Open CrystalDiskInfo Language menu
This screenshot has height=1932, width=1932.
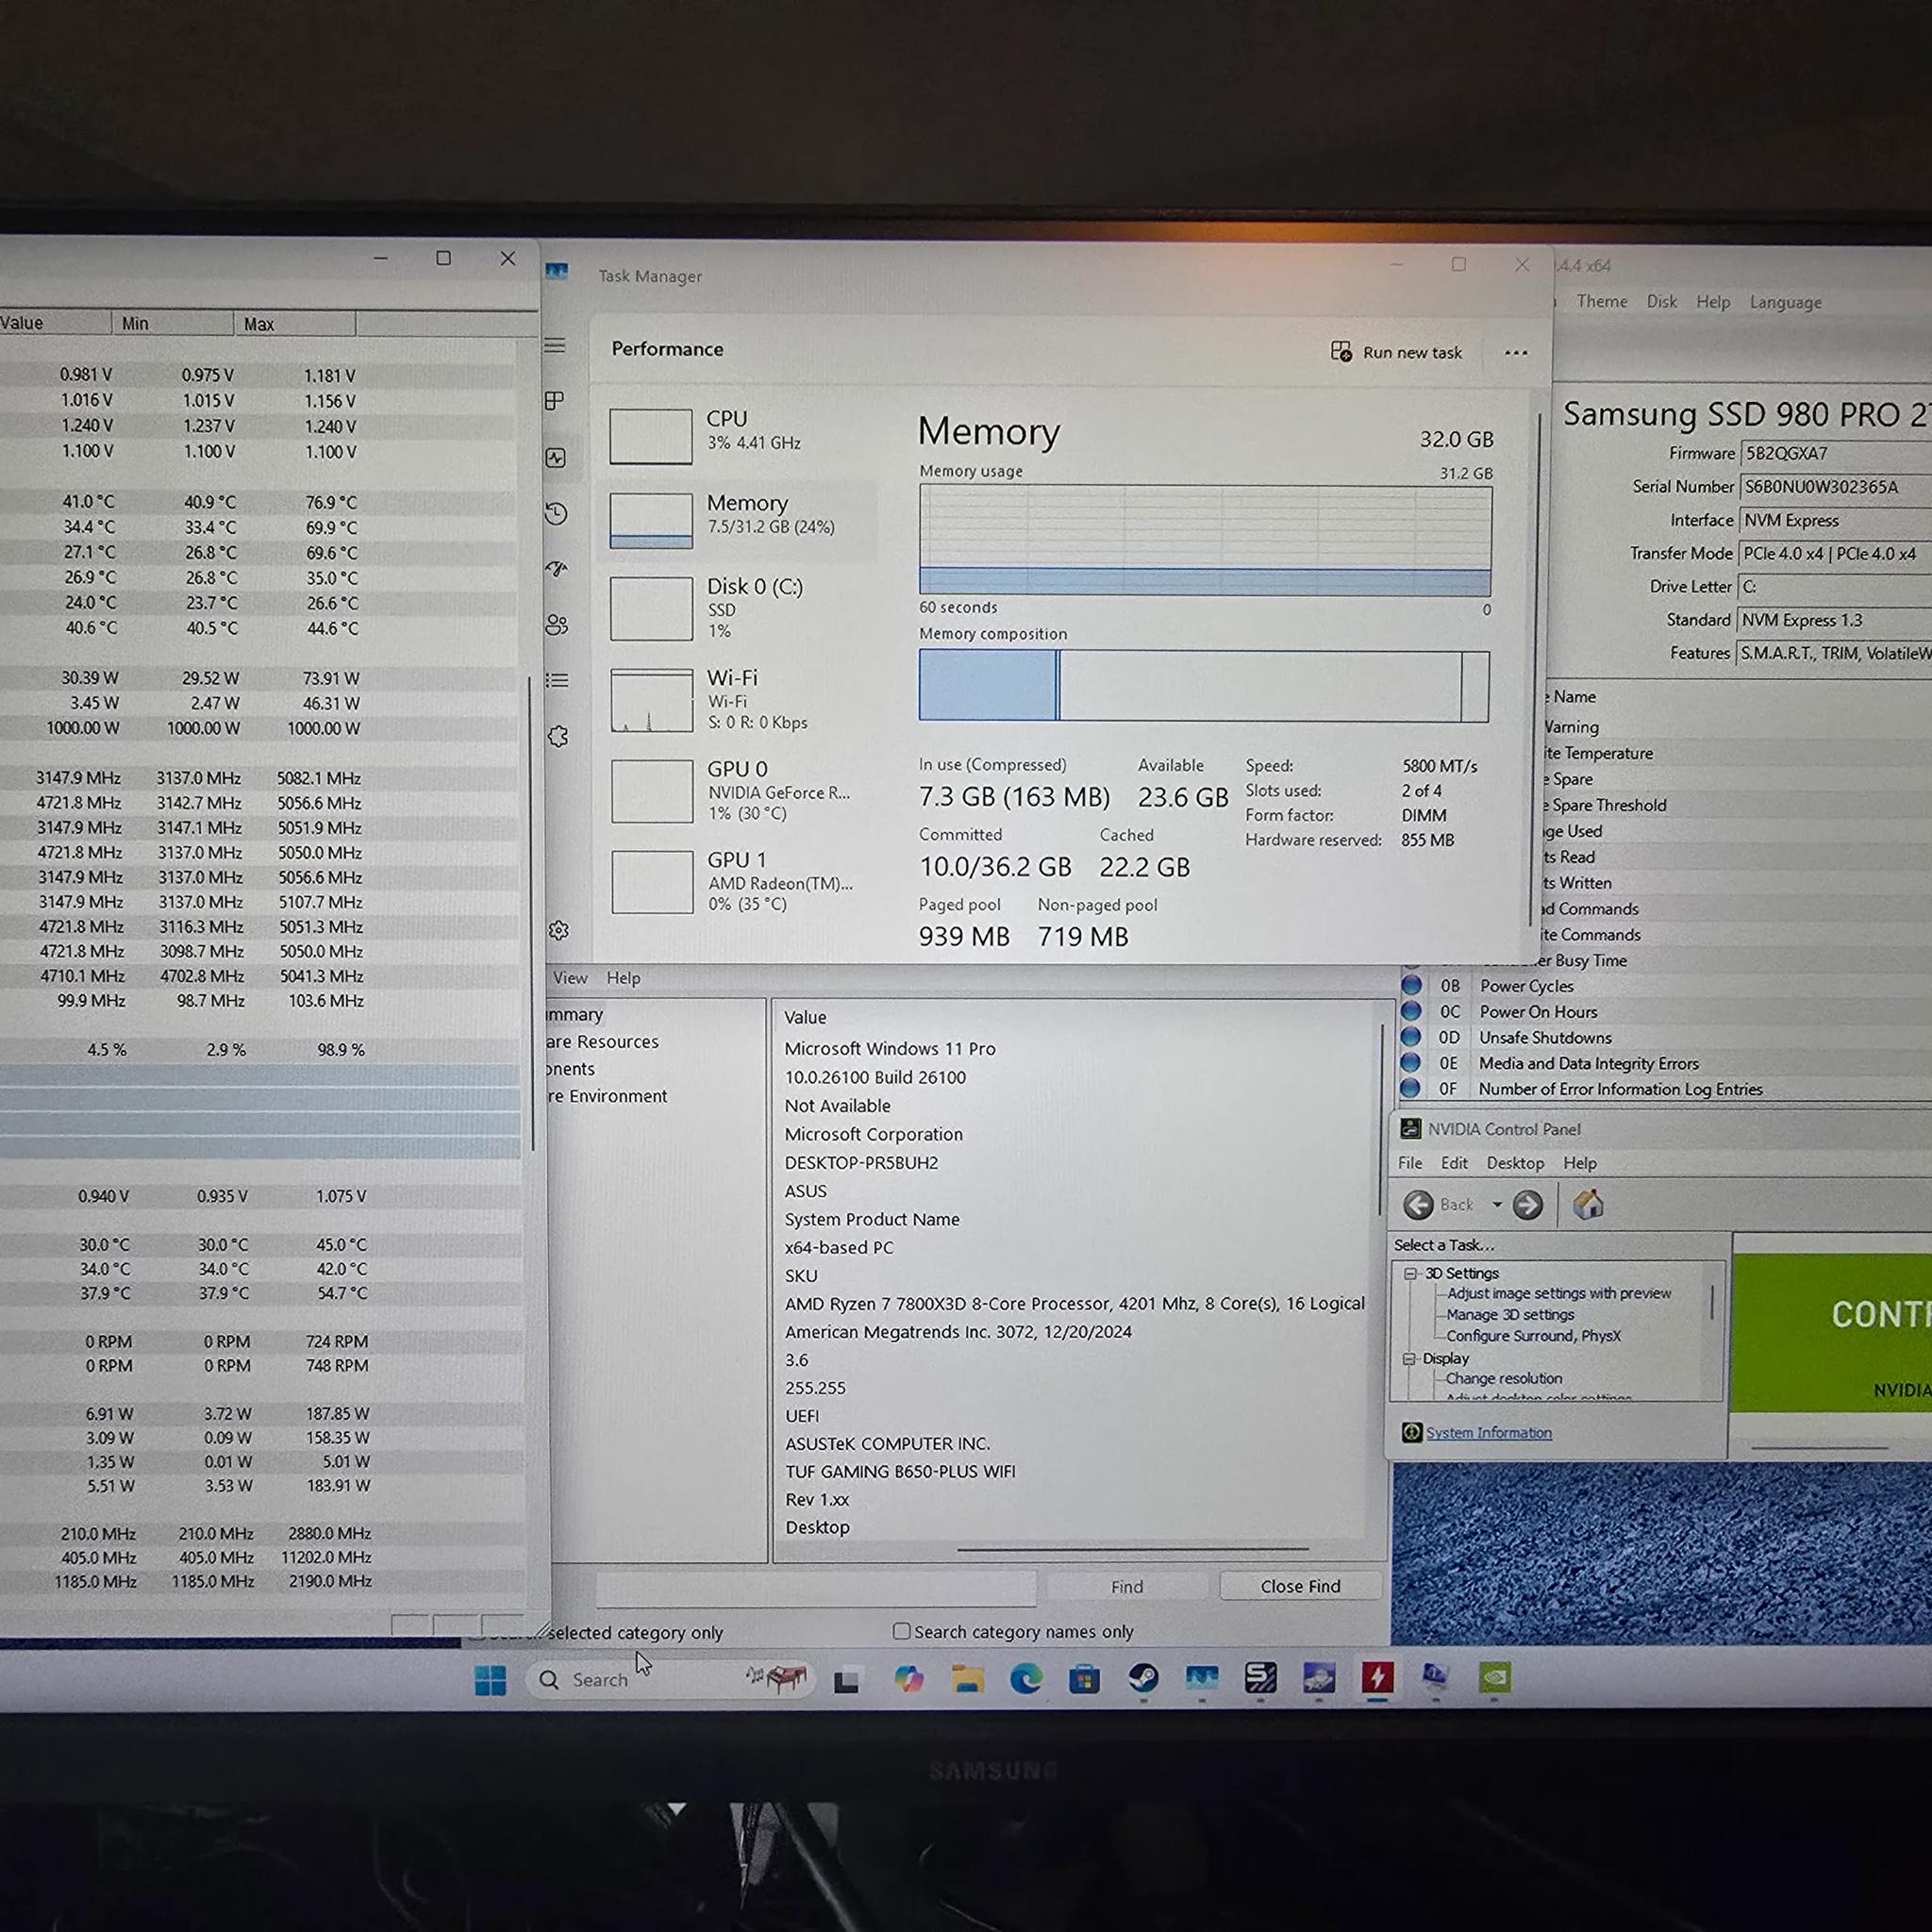pyautogui.click(x=1785, y=302)
